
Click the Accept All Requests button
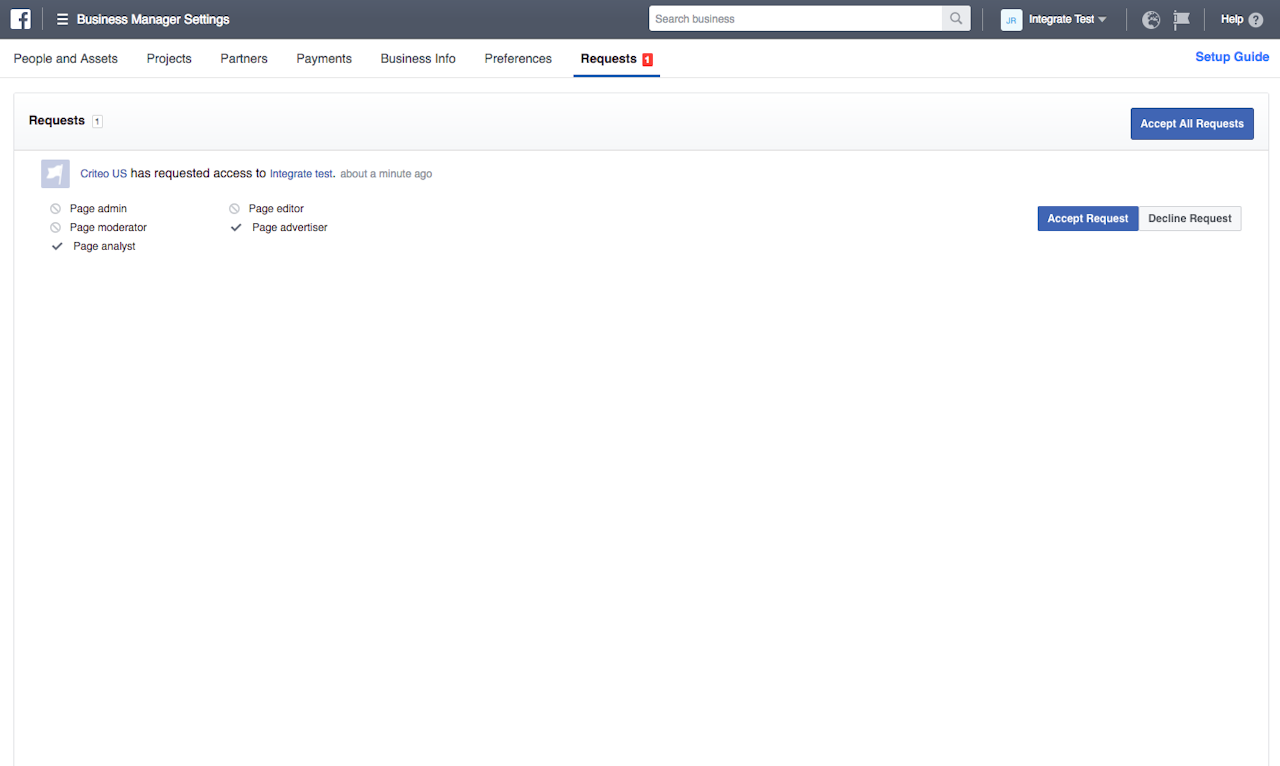click(x=1192, y=124)
